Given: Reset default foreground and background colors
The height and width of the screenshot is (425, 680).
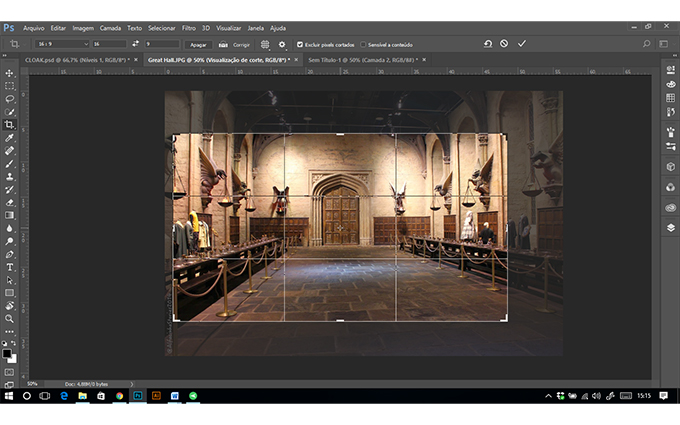Looking at the screenshot, I should click(x=4, y=343).
